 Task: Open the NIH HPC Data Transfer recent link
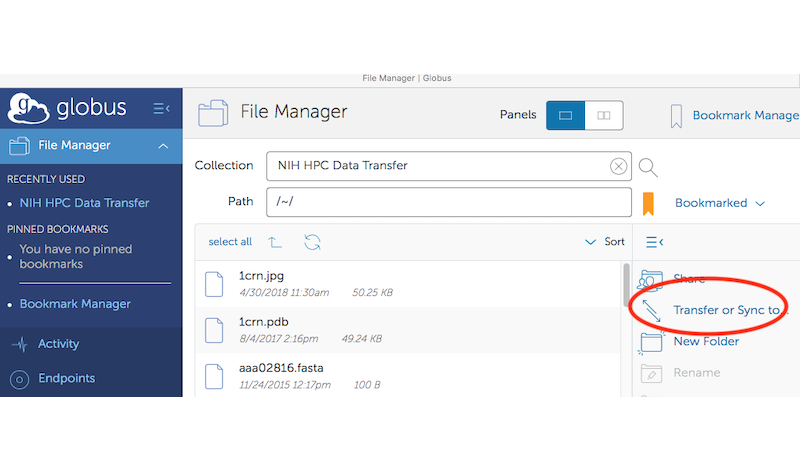(x=84, y=203)
